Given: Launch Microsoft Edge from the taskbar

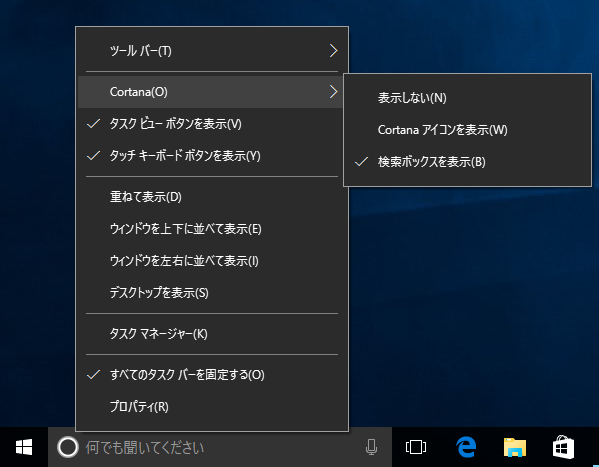Looking at the screenshot, I should [466, 447].
